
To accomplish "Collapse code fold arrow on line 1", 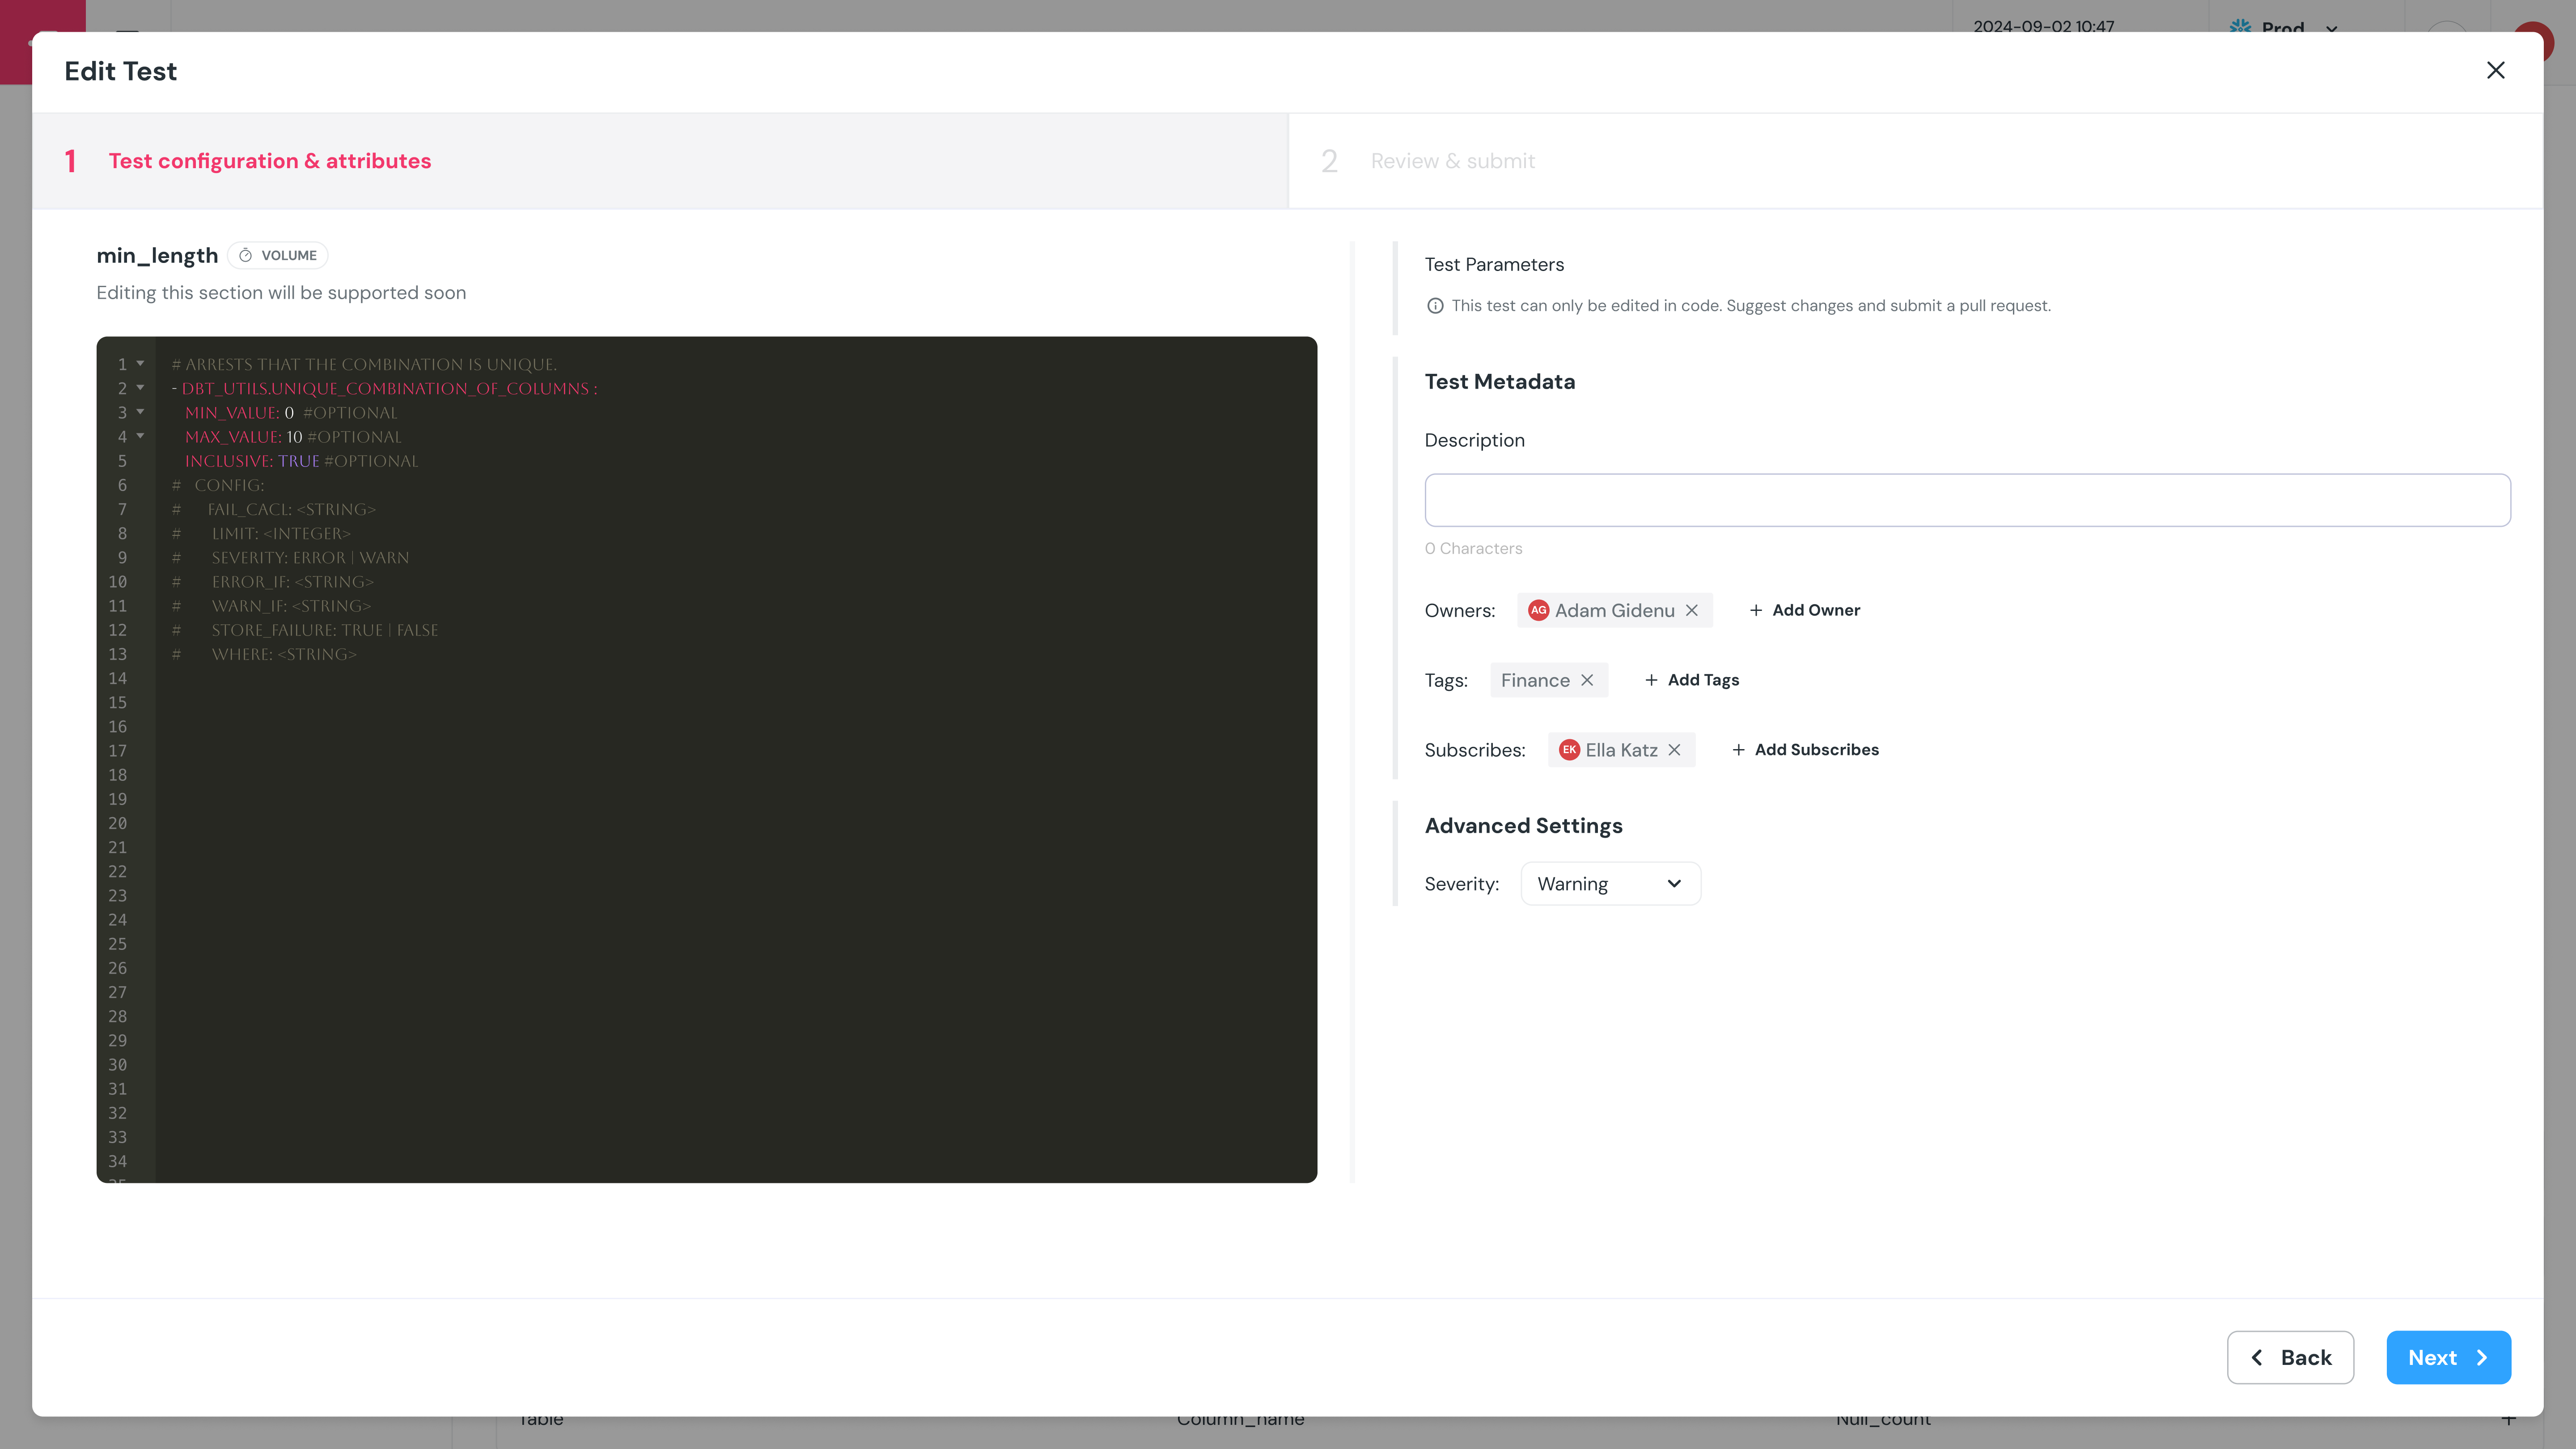I will point(140,364).
